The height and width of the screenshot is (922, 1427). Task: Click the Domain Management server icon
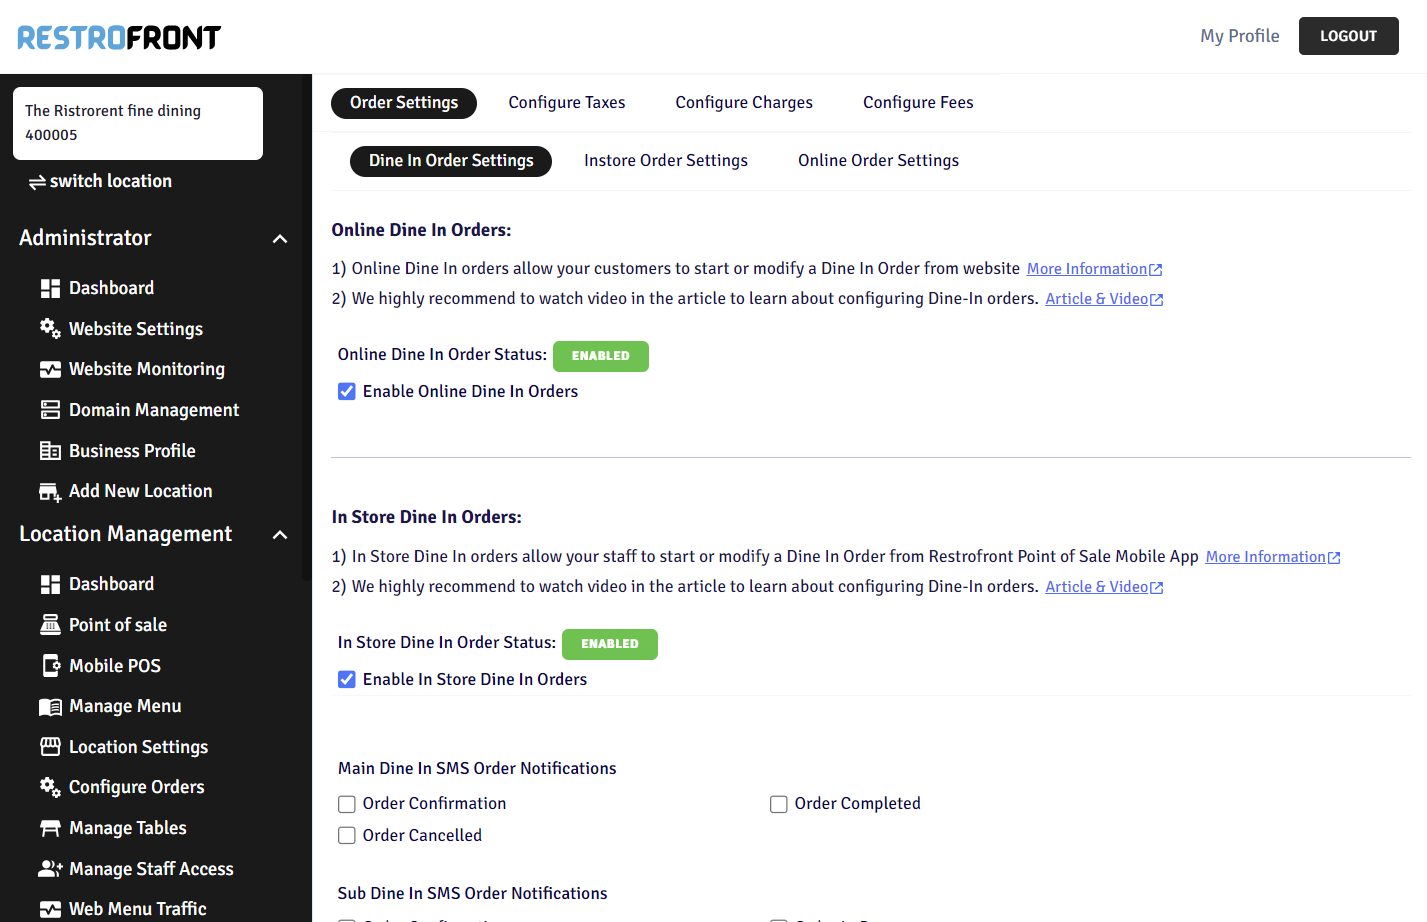pos(50,410)
